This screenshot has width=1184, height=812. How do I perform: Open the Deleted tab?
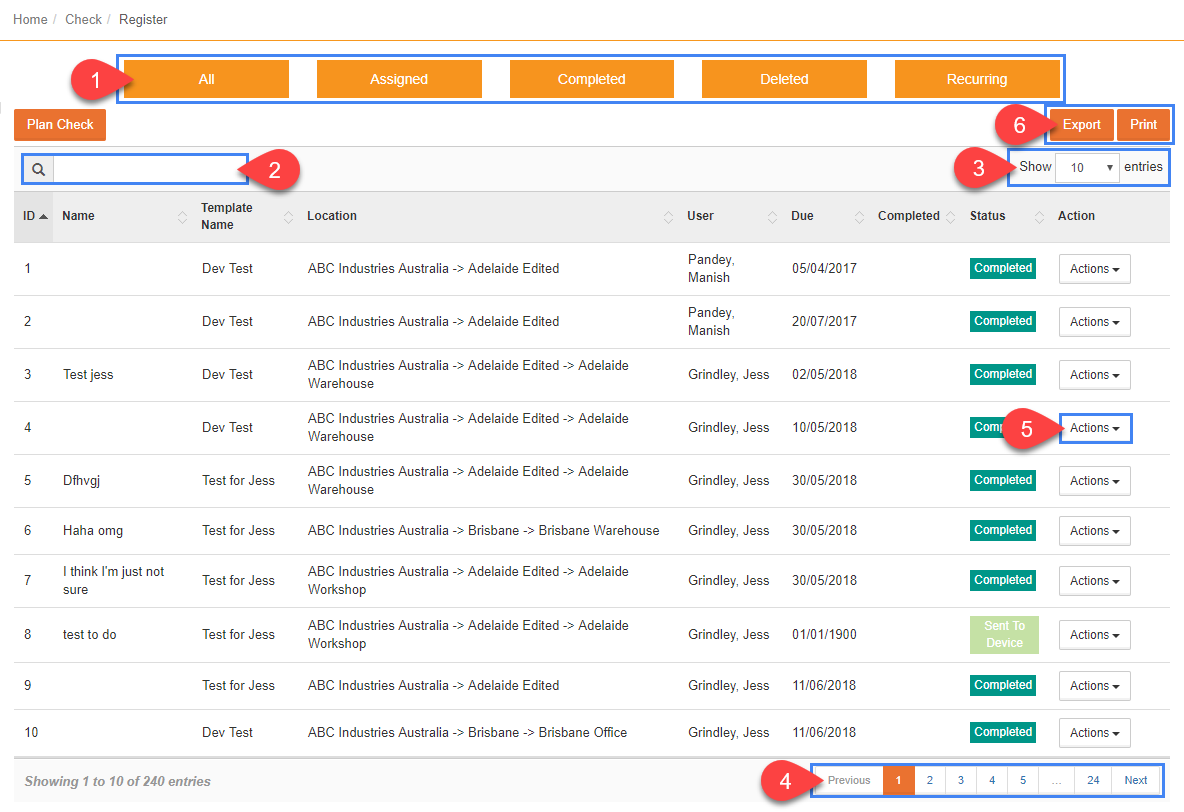click(784, 78)
